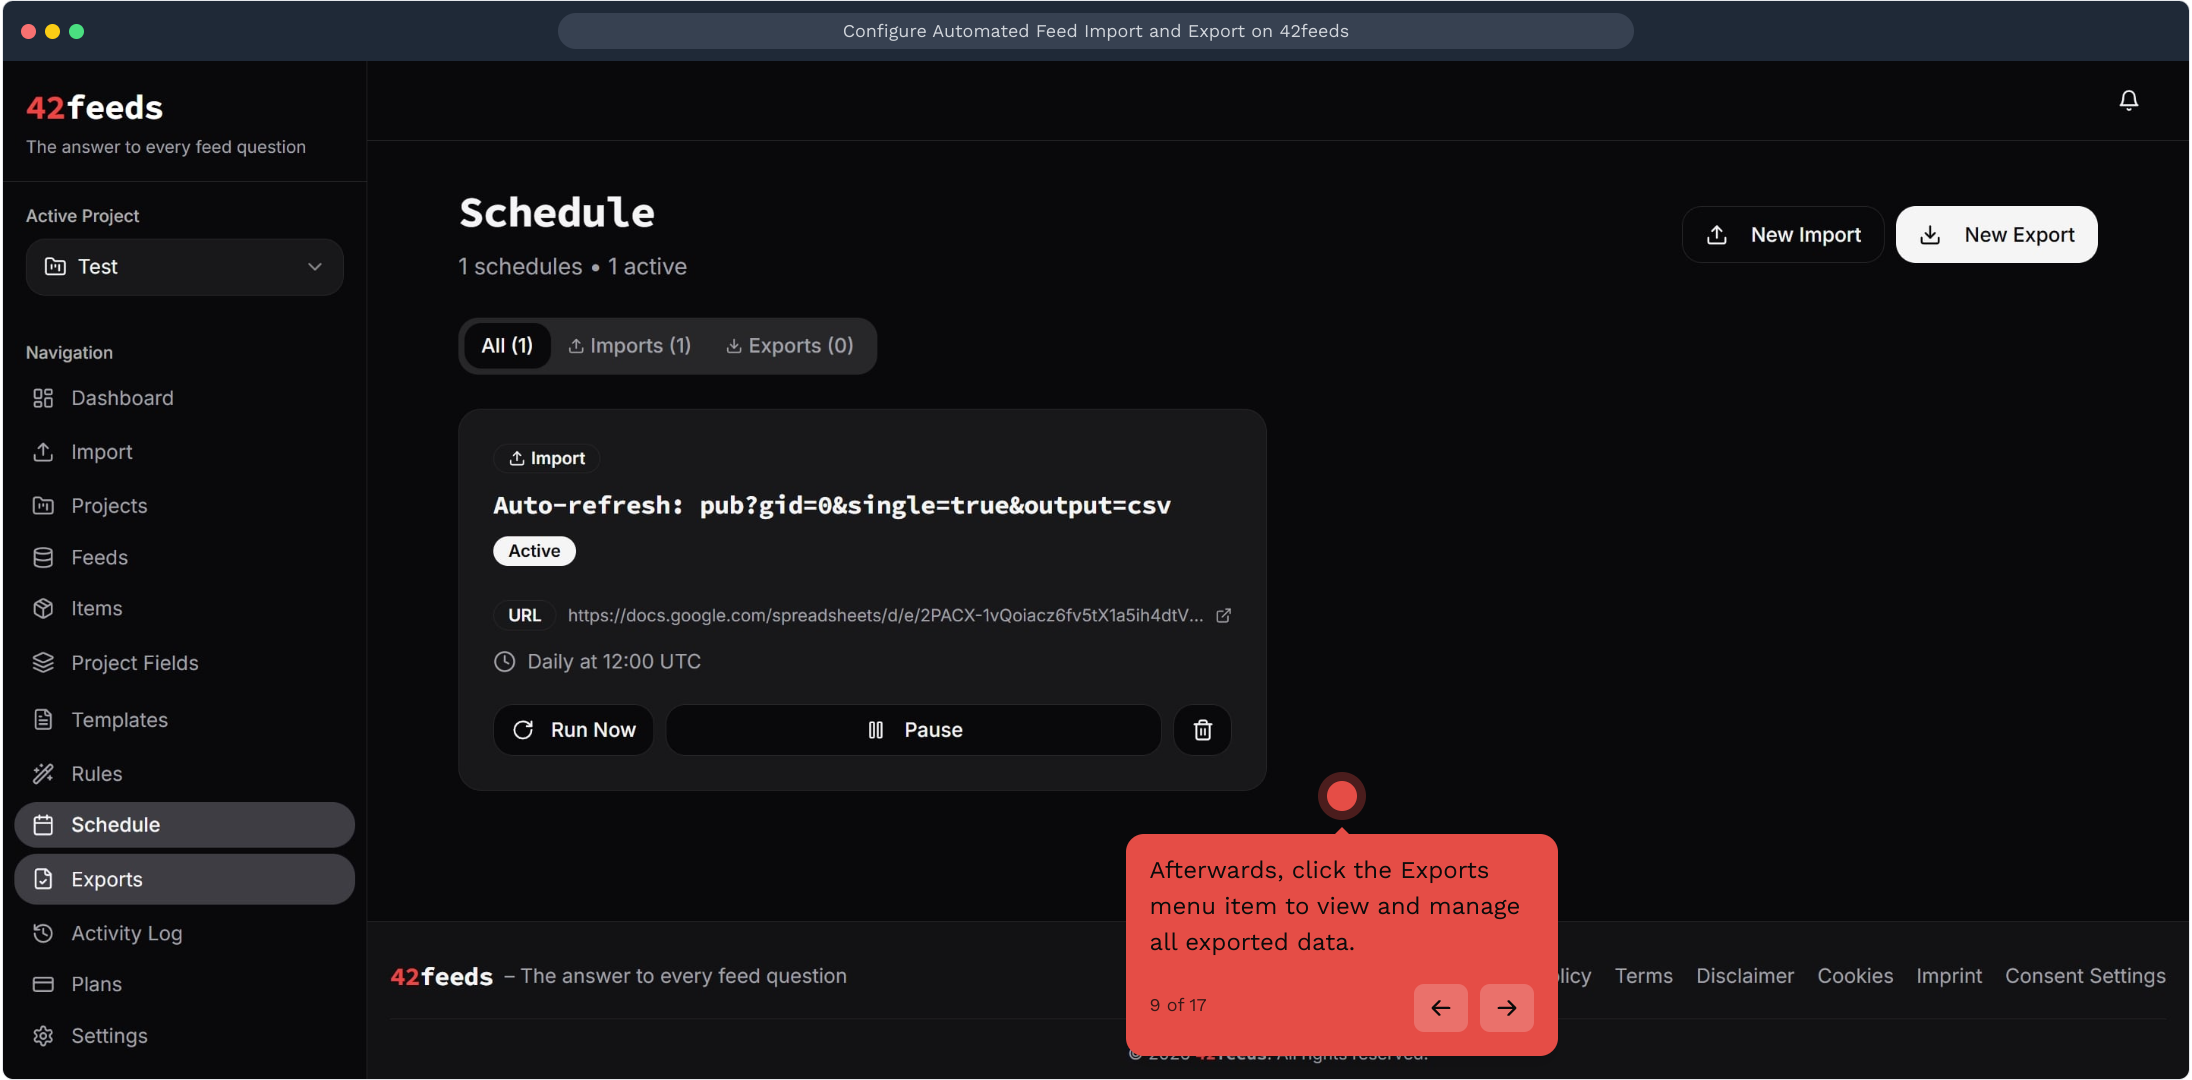Screen dimensions: 2192x1080
Task: Advance tour with right arrow
Action: (1506, 1008)
